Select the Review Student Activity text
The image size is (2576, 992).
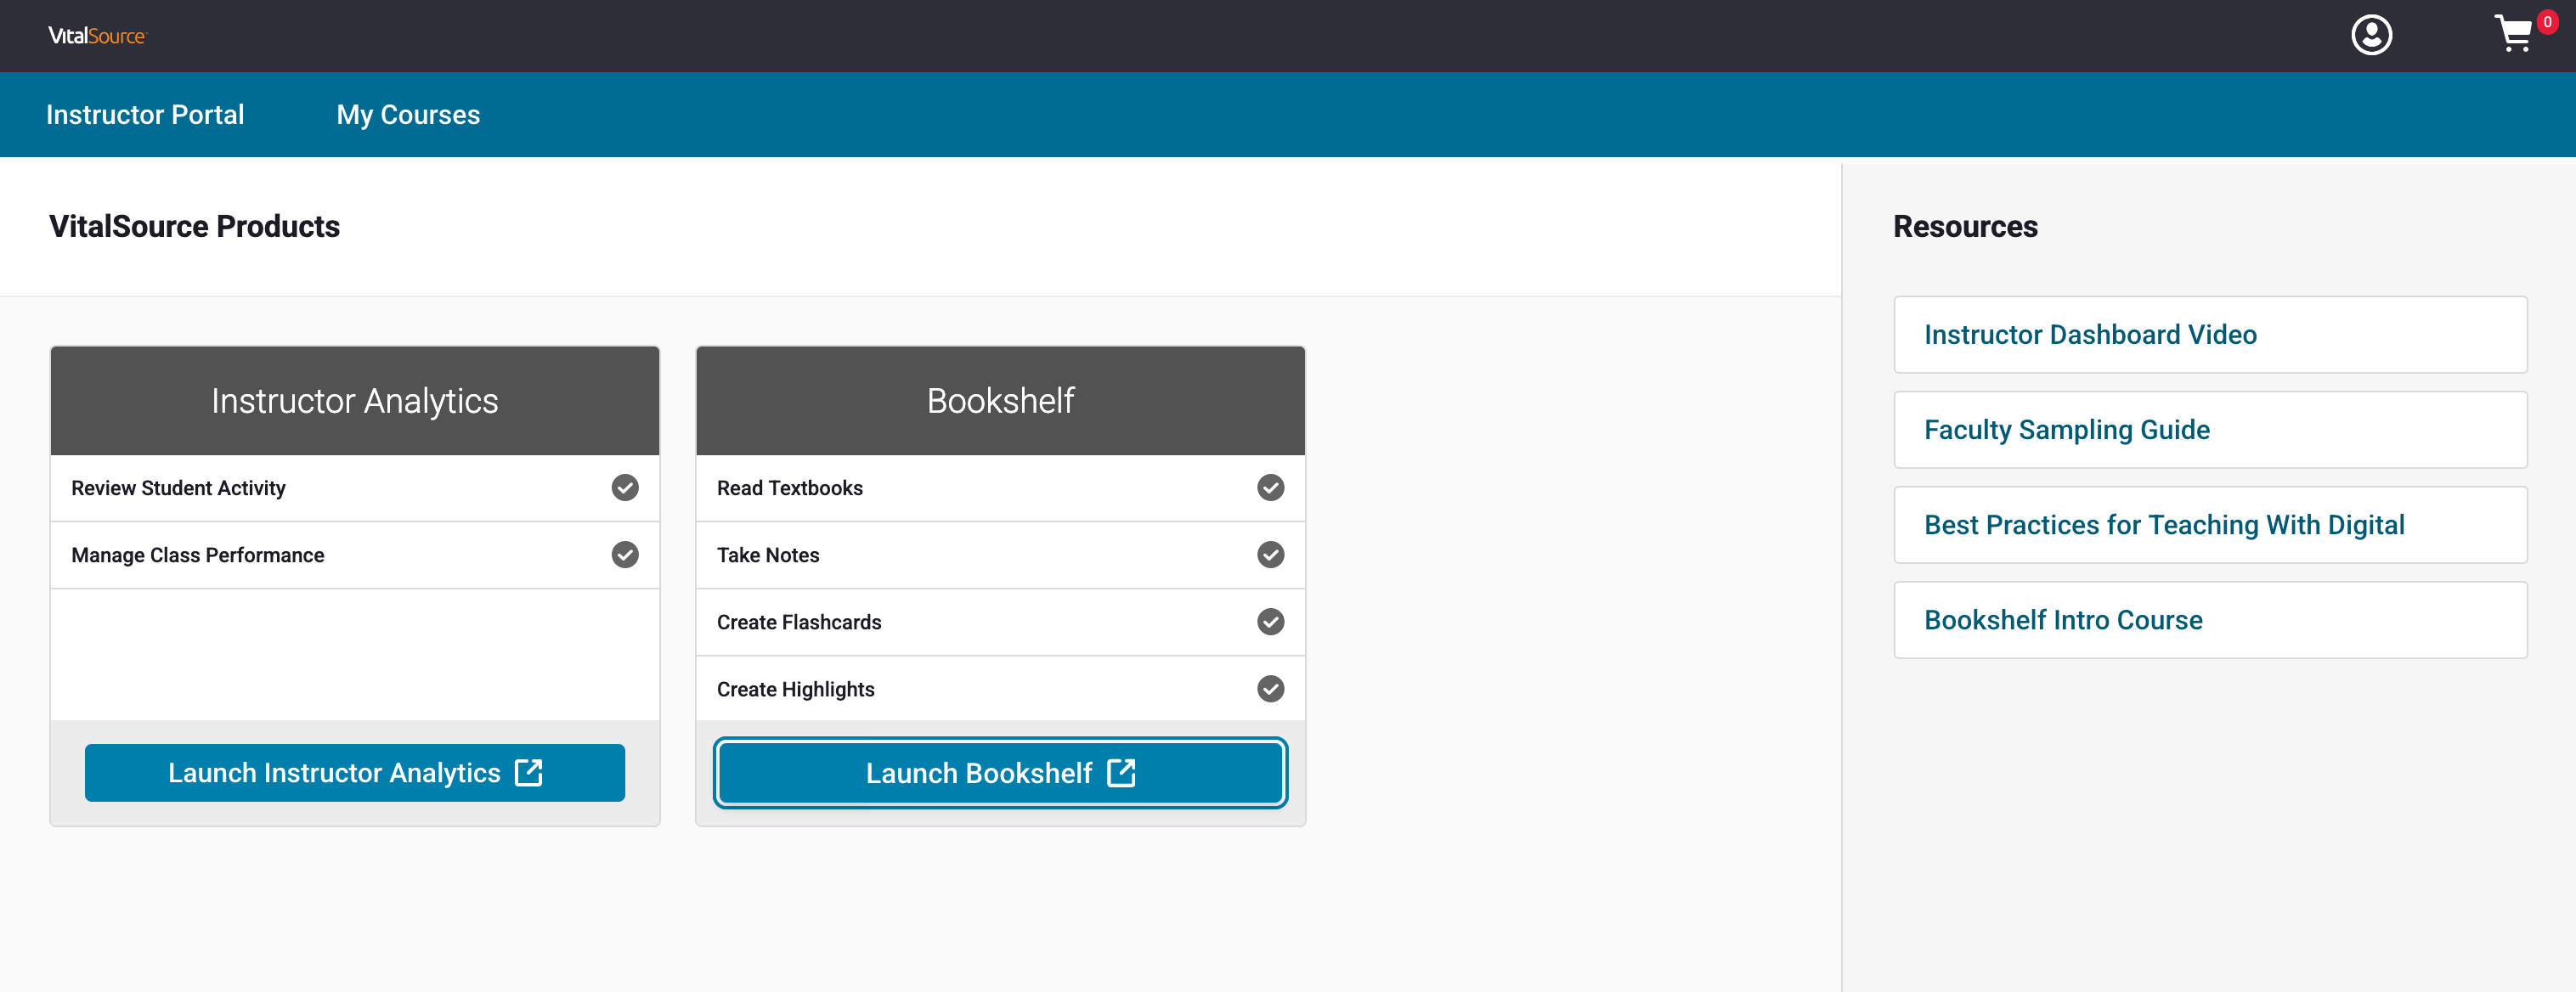coord(178,488)
